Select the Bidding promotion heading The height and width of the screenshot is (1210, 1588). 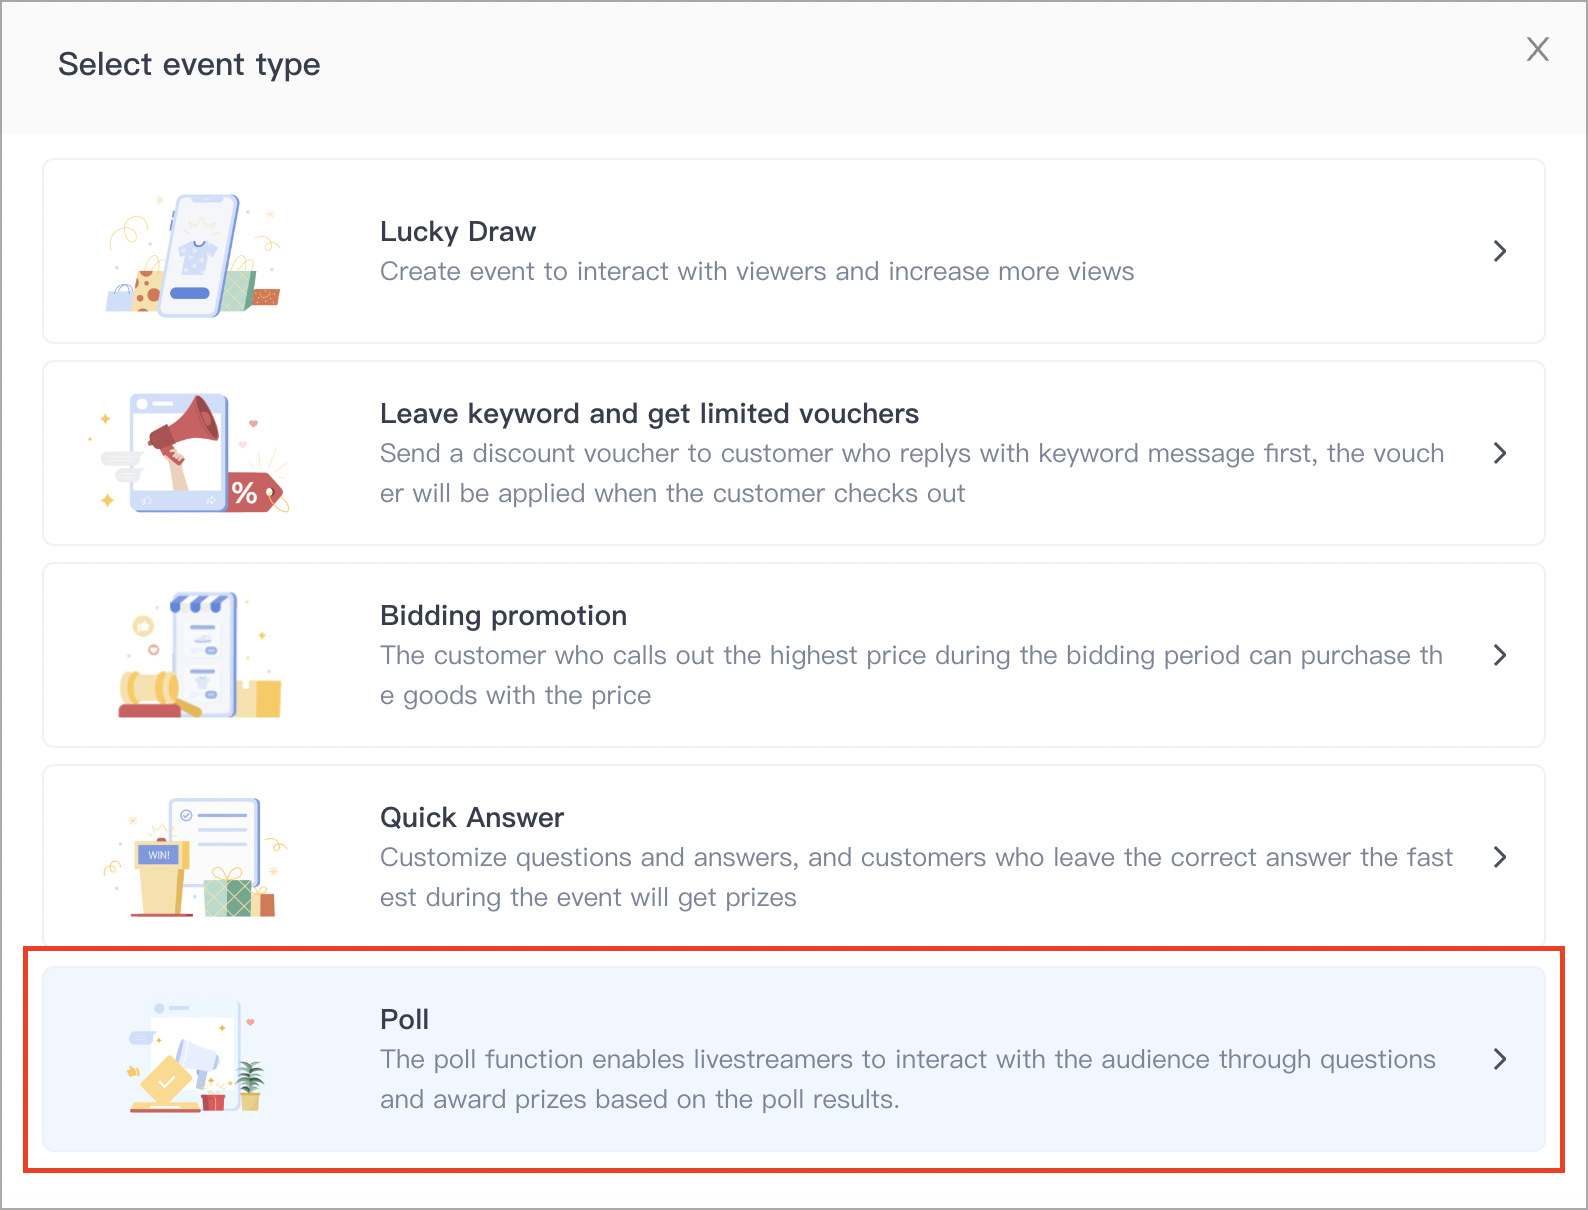pyautogui.click(x=503, y=616)
